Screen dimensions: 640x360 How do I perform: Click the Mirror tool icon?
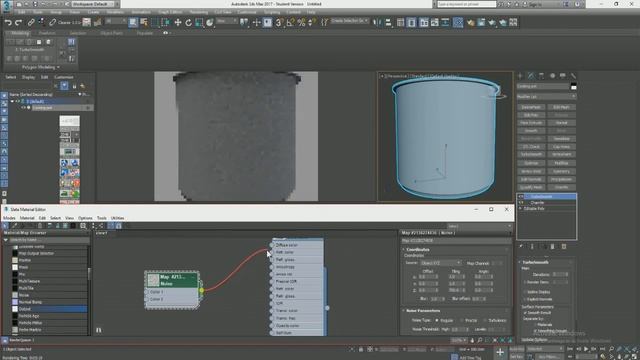coord(377,22)
